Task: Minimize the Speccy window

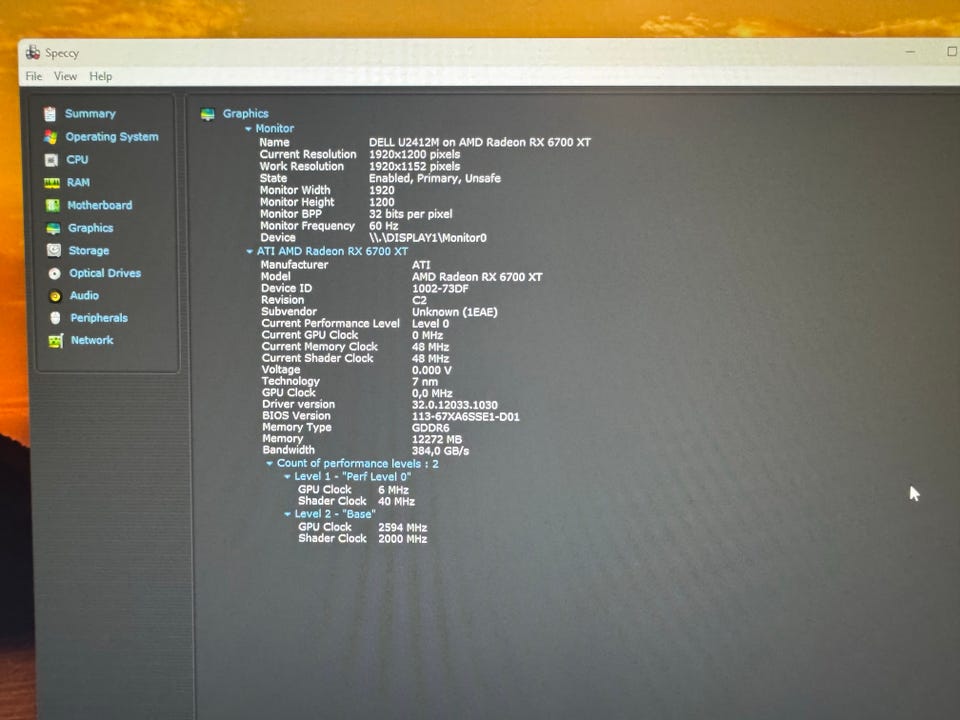Action: pyautogui.click(x=910, y=52)
